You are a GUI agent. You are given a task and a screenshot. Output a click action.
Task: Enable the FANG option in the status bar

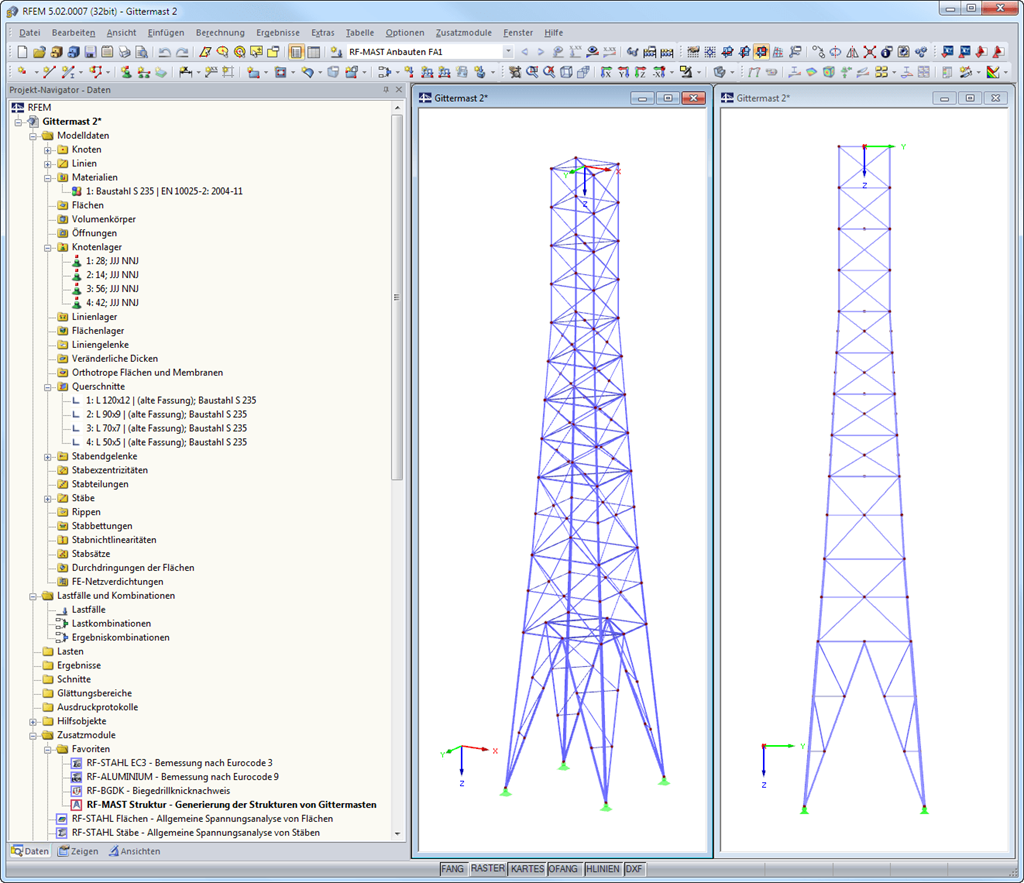pos(453,868)
